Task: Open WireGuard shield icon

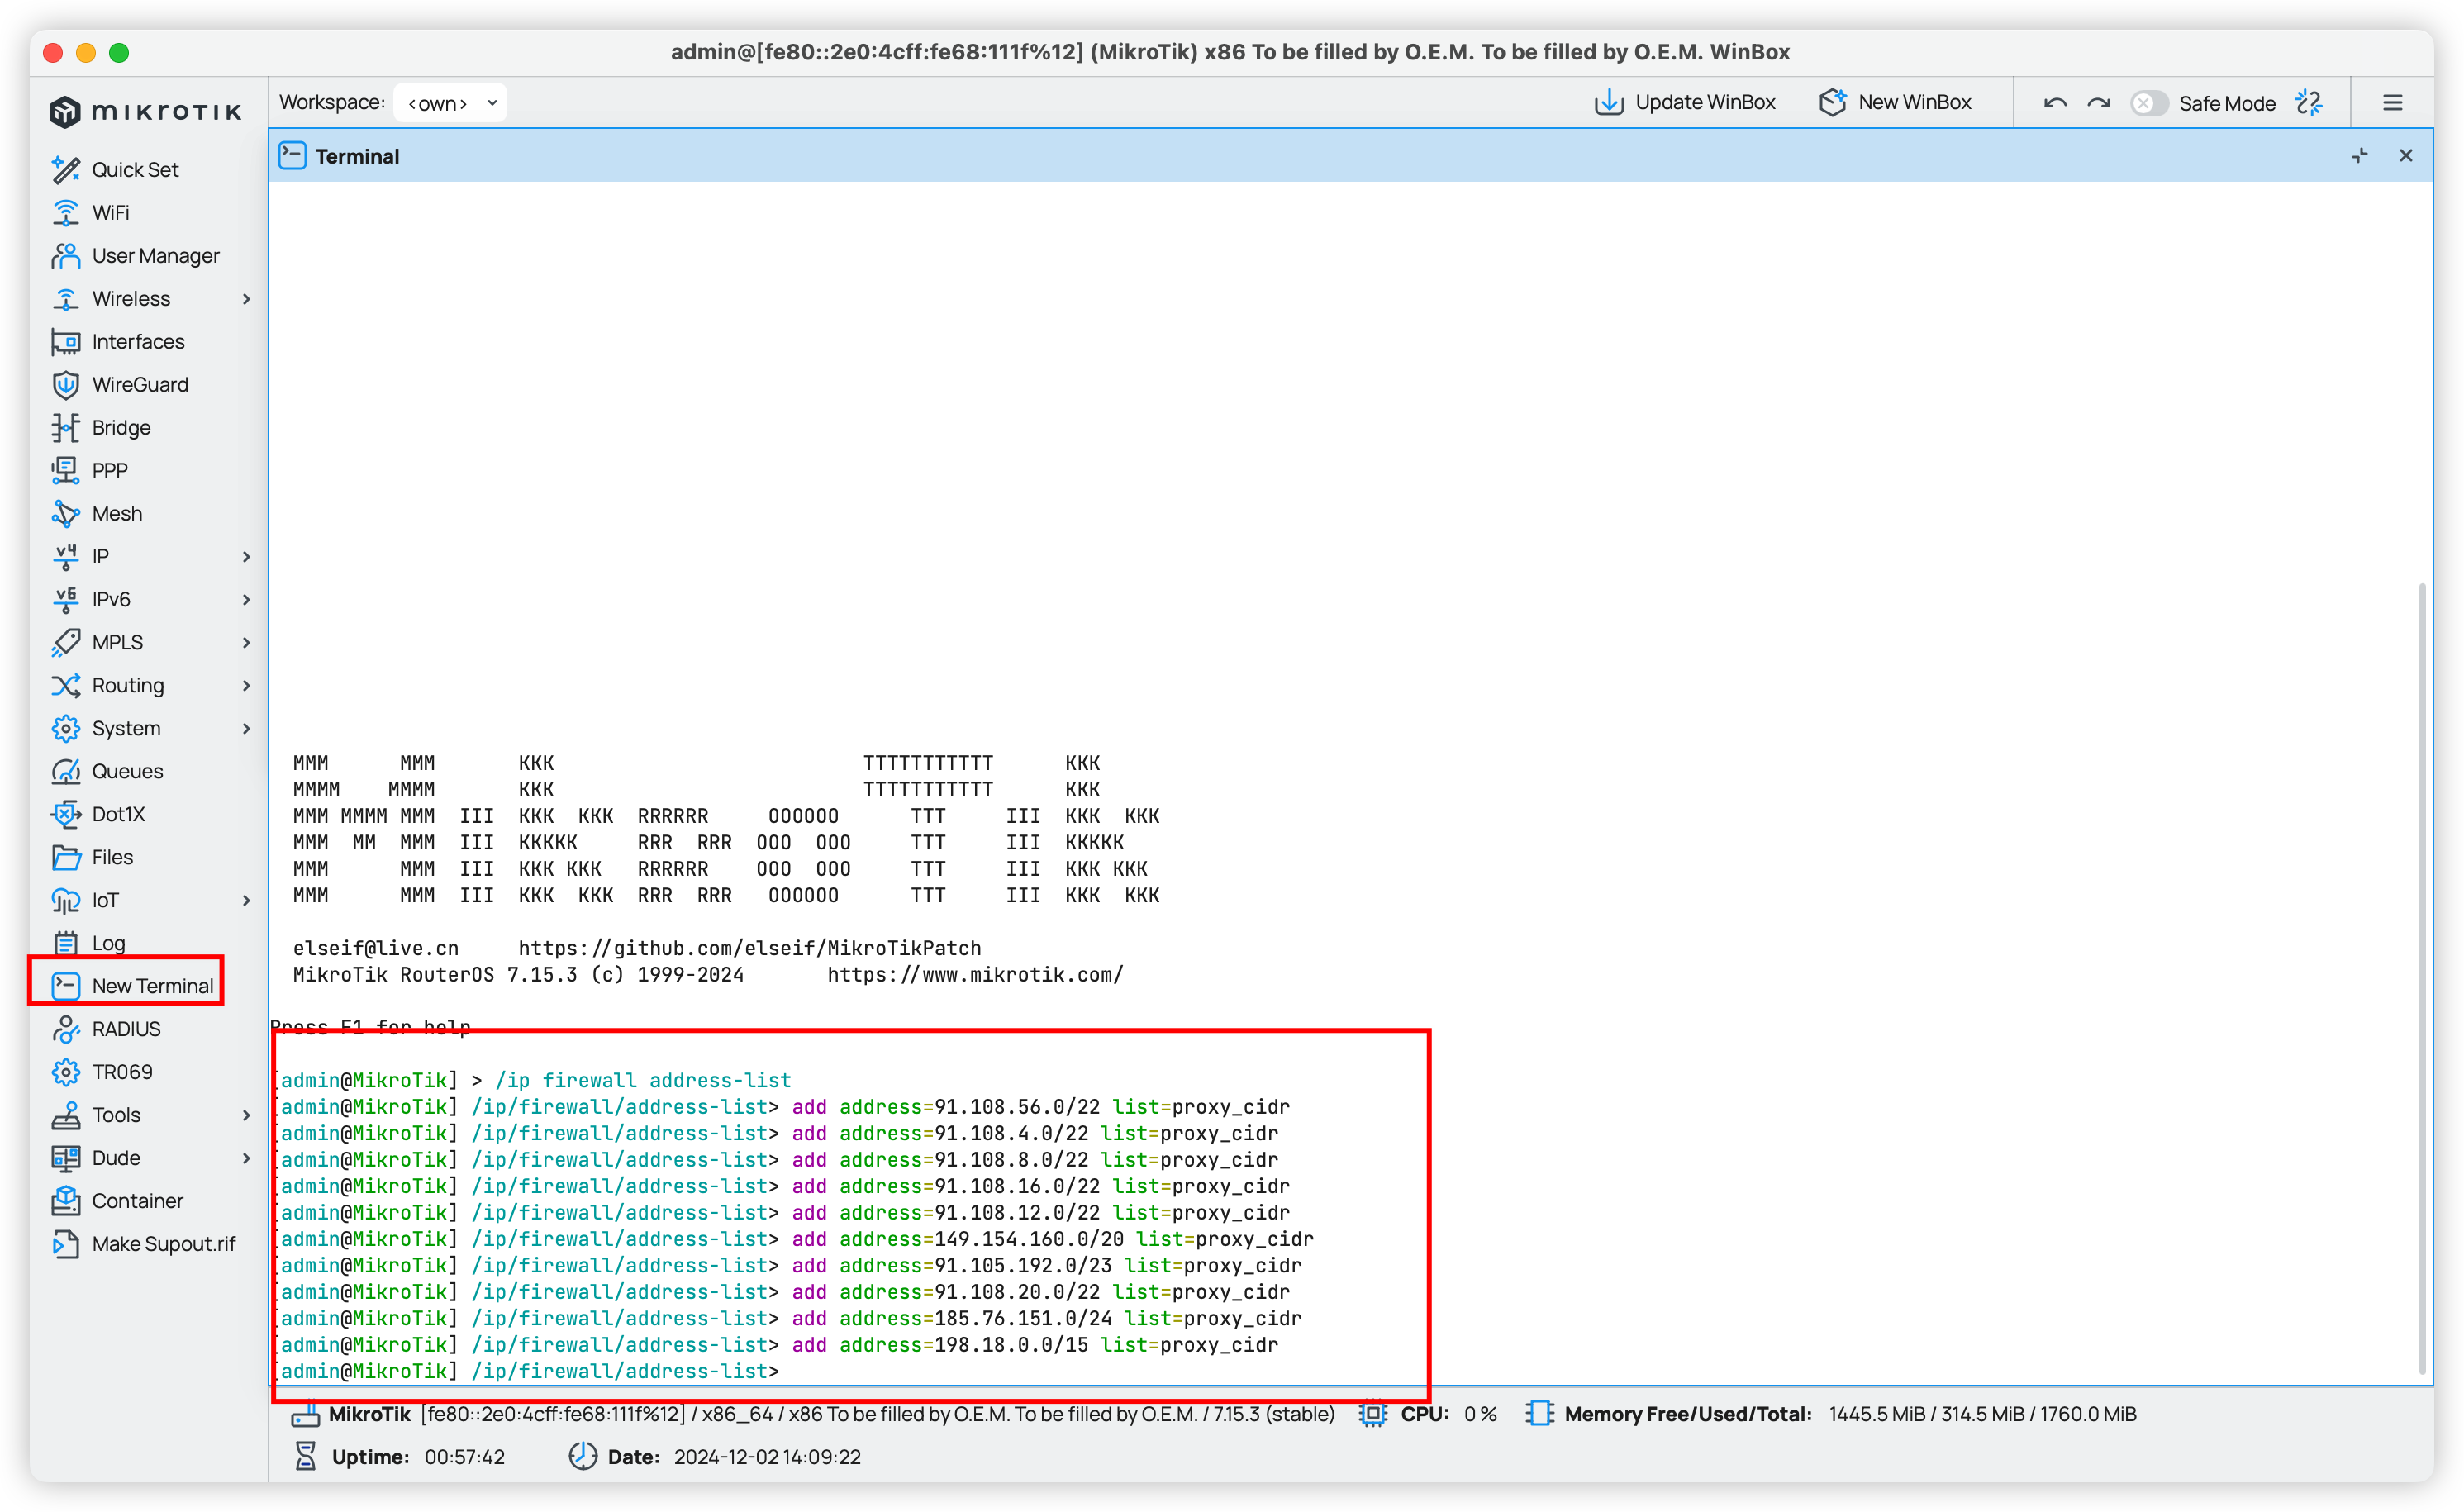Action: pos(66,385)
